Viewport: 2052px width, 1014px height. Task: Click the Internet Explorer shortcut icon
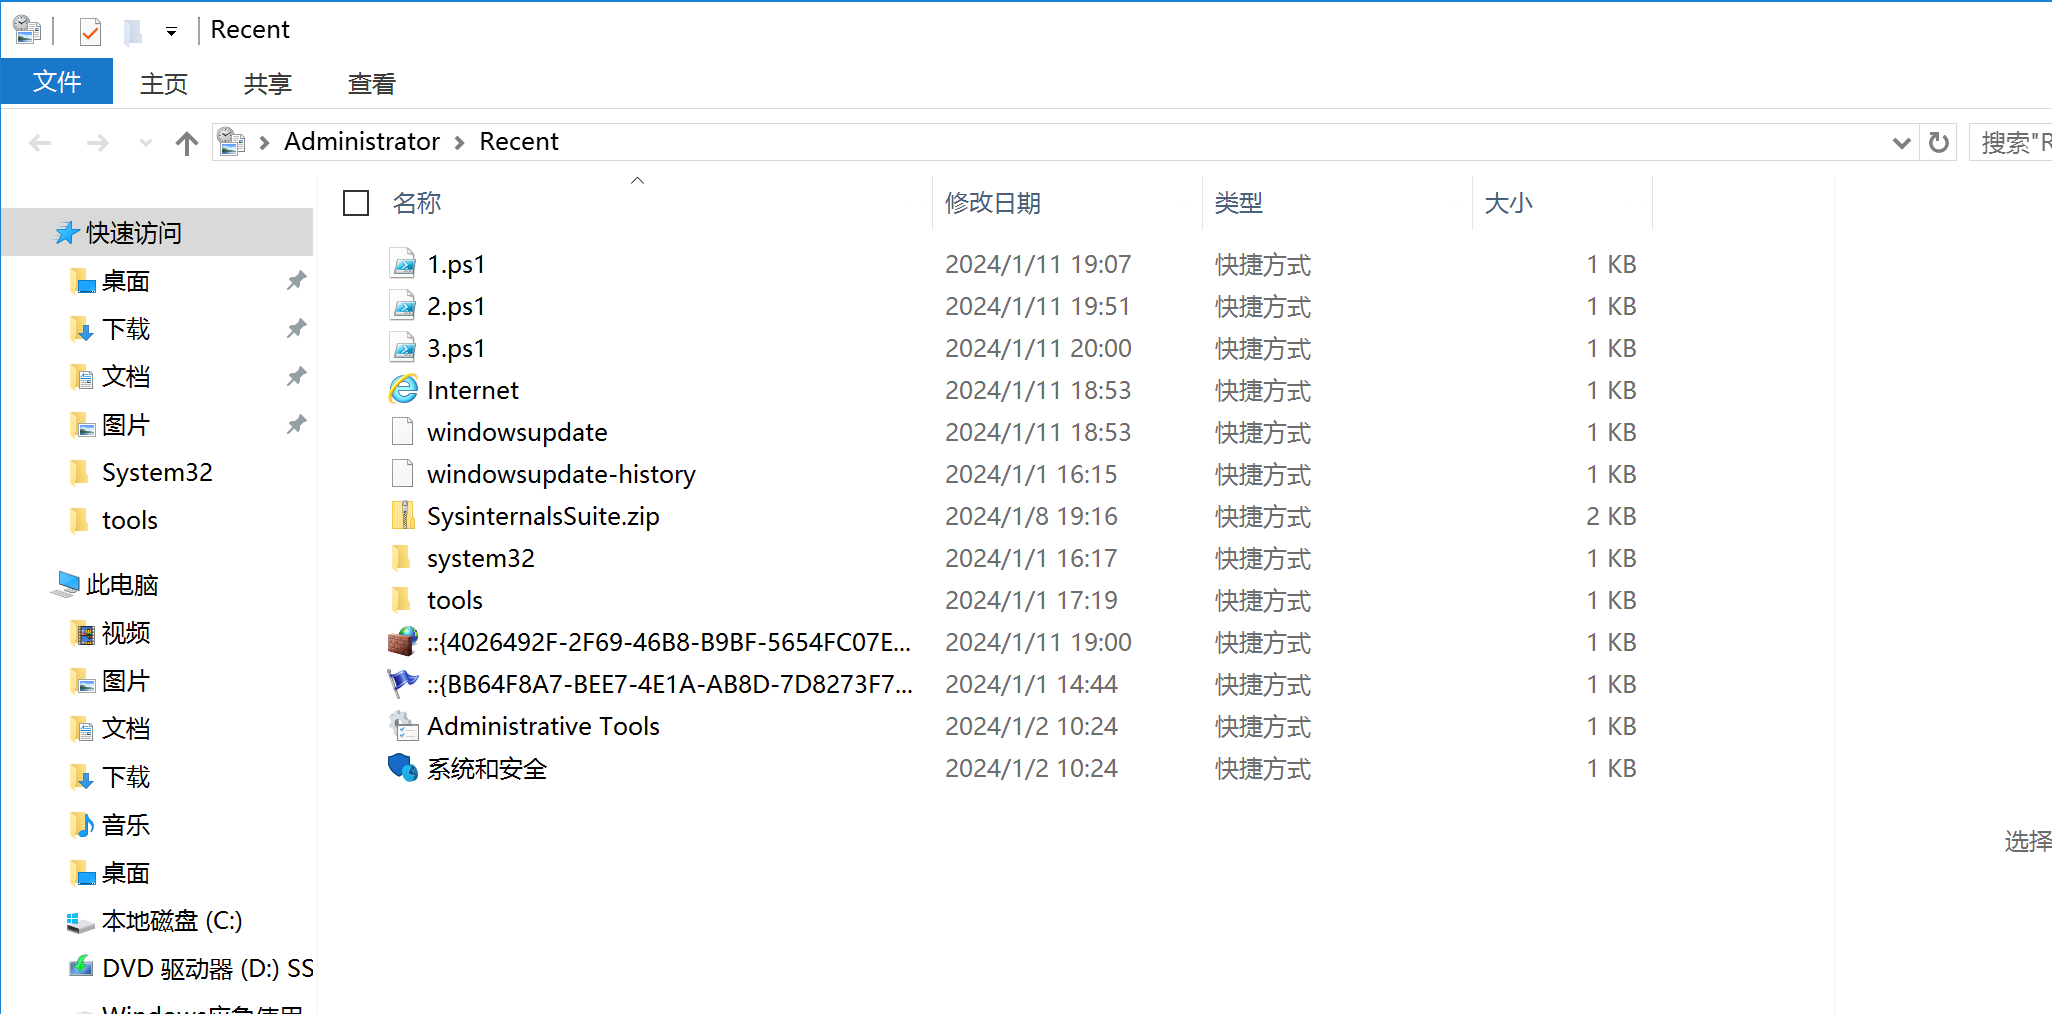(x=403, y=390)
